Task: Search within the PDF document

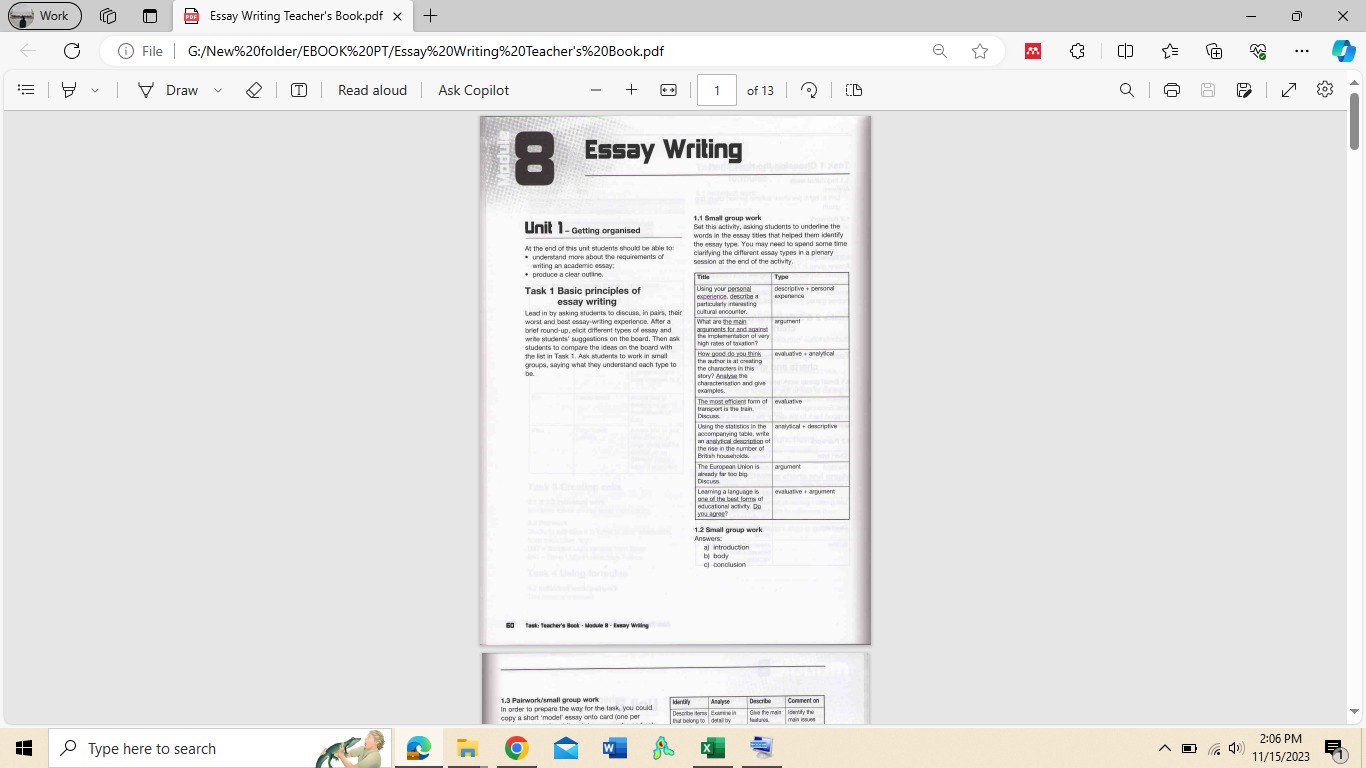Action: click(1127, 89)
